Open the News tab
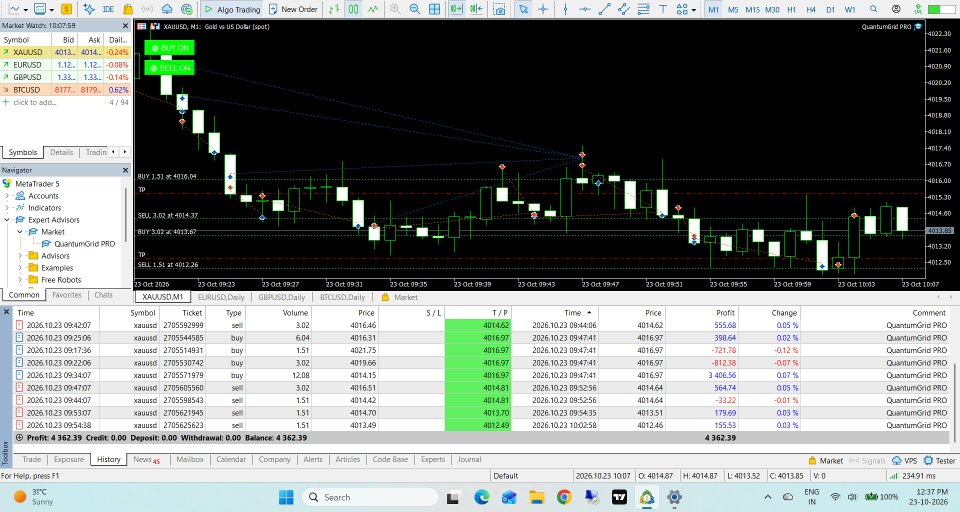This screenshot has width=960, height=512. tap(146, 459)
